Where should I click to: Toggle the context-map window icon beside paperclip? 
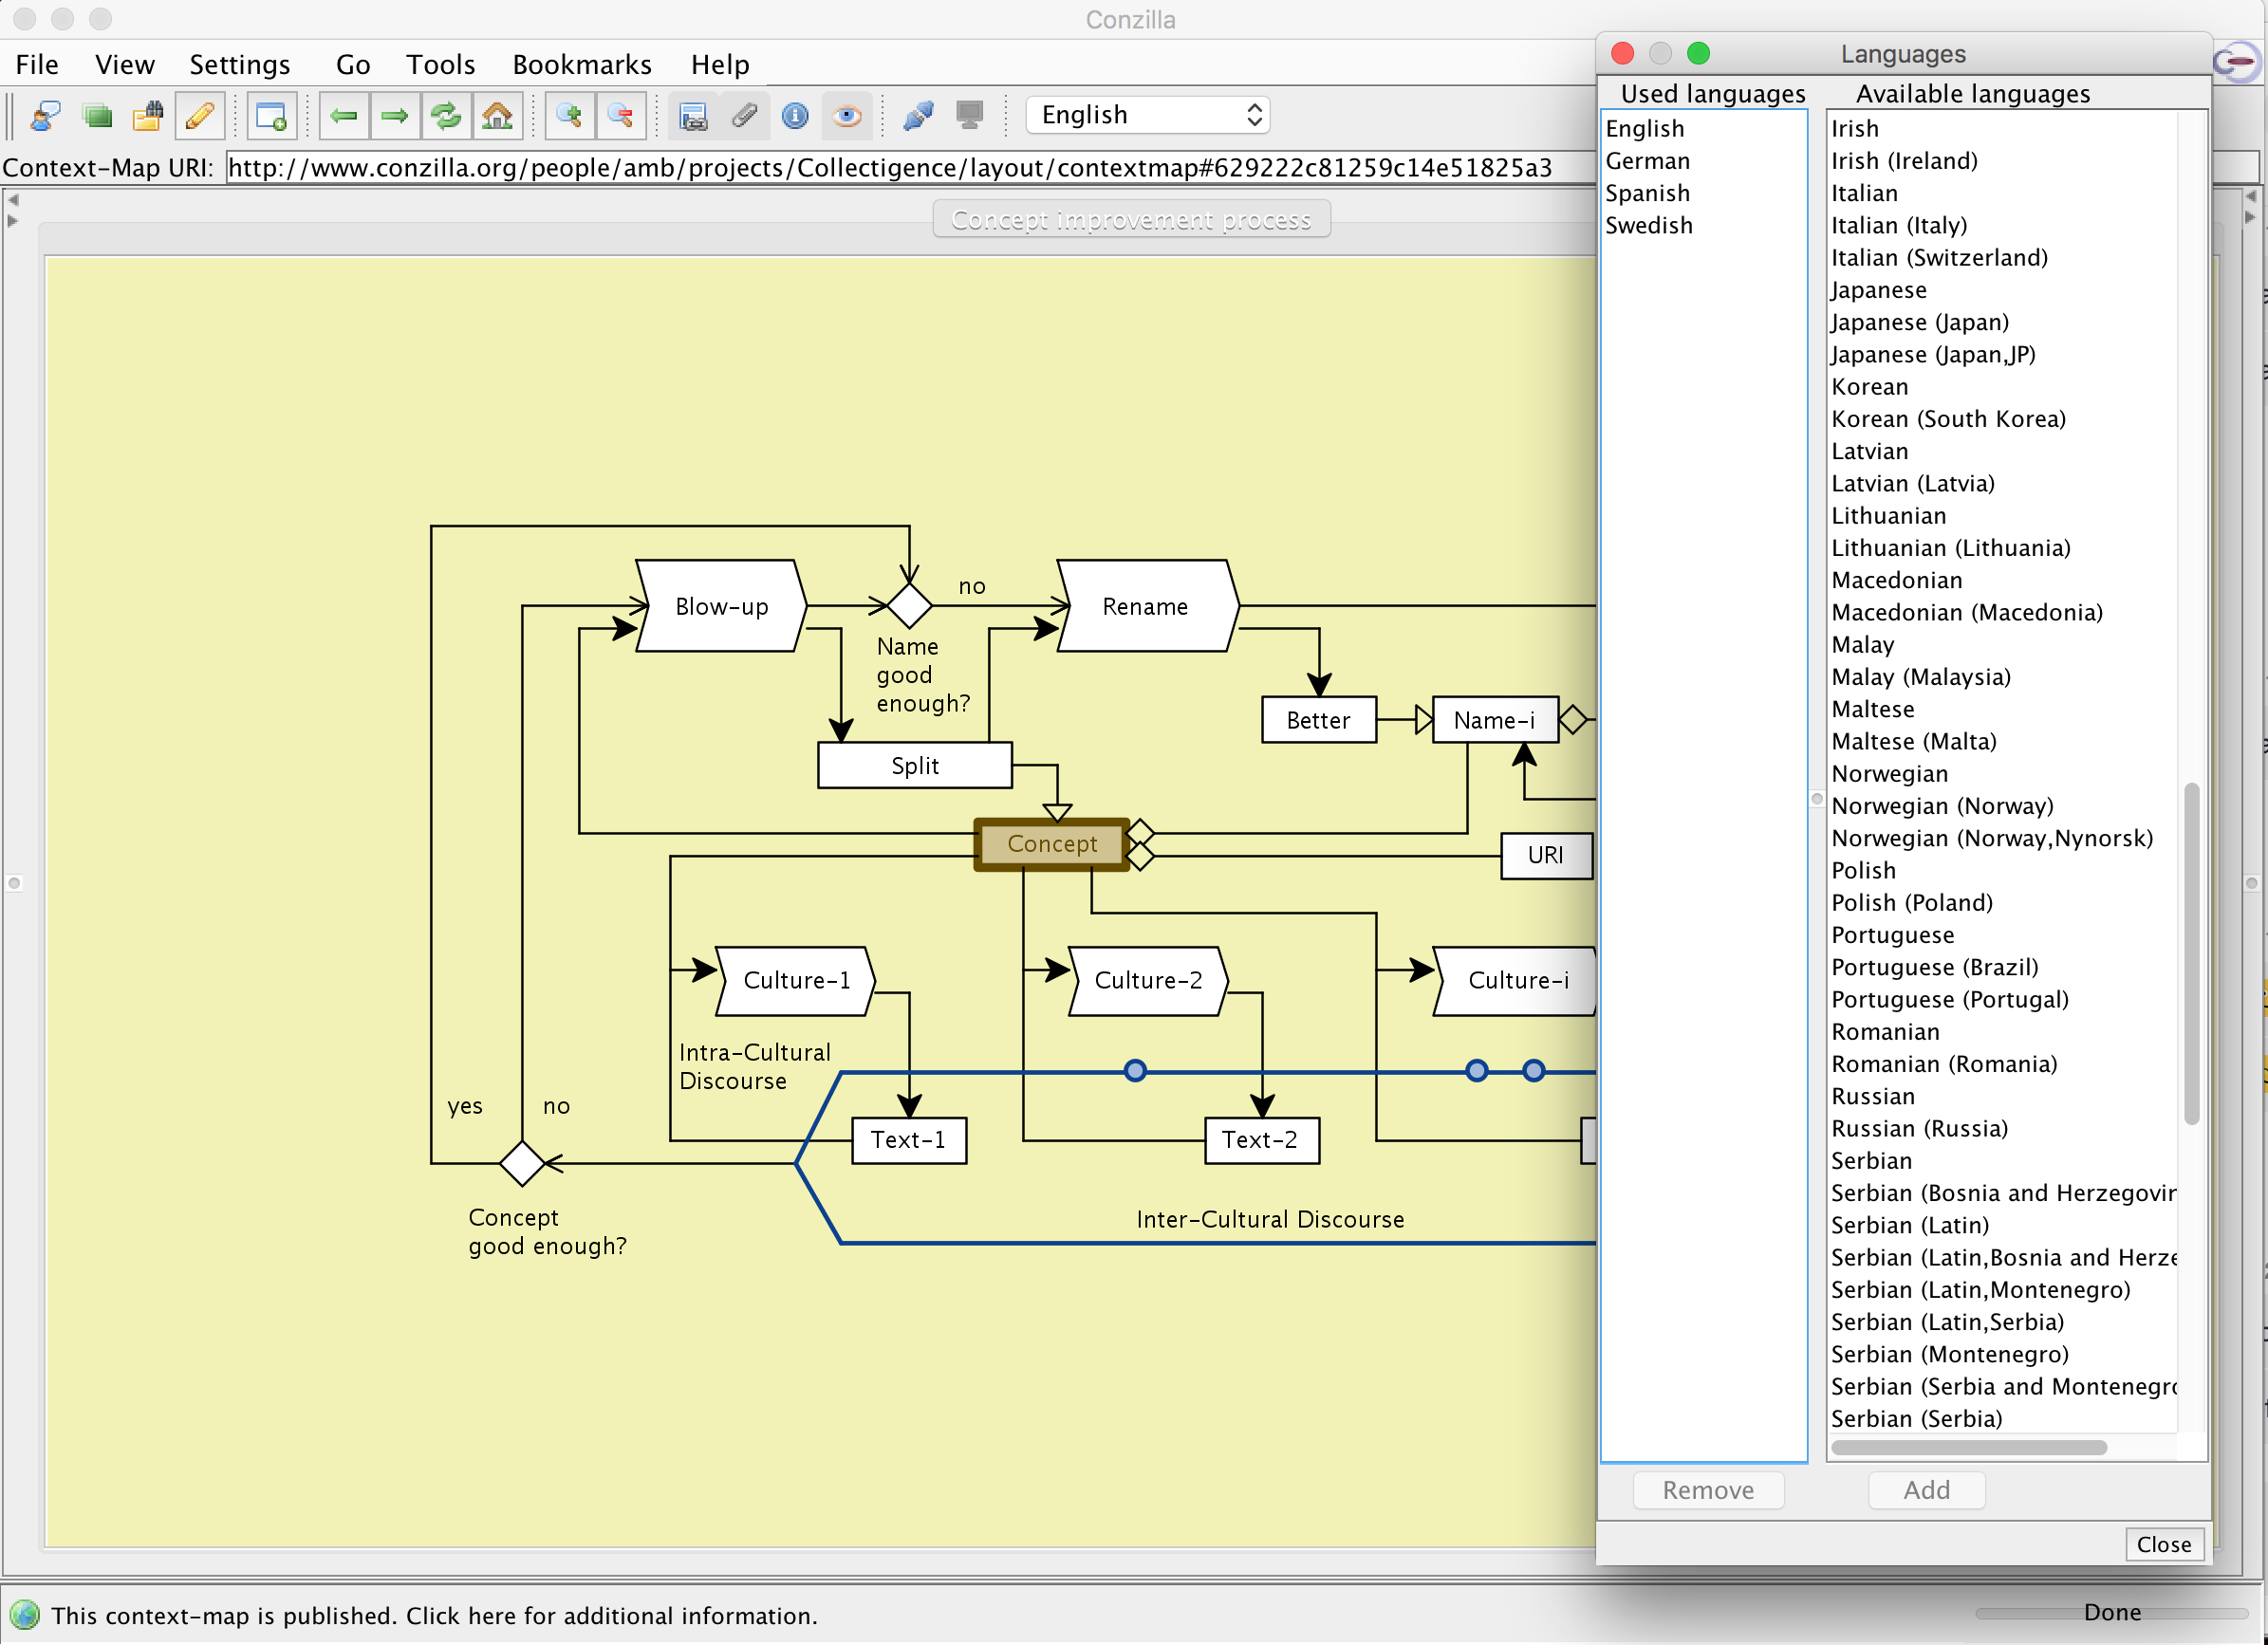click(x=693, y=116)
